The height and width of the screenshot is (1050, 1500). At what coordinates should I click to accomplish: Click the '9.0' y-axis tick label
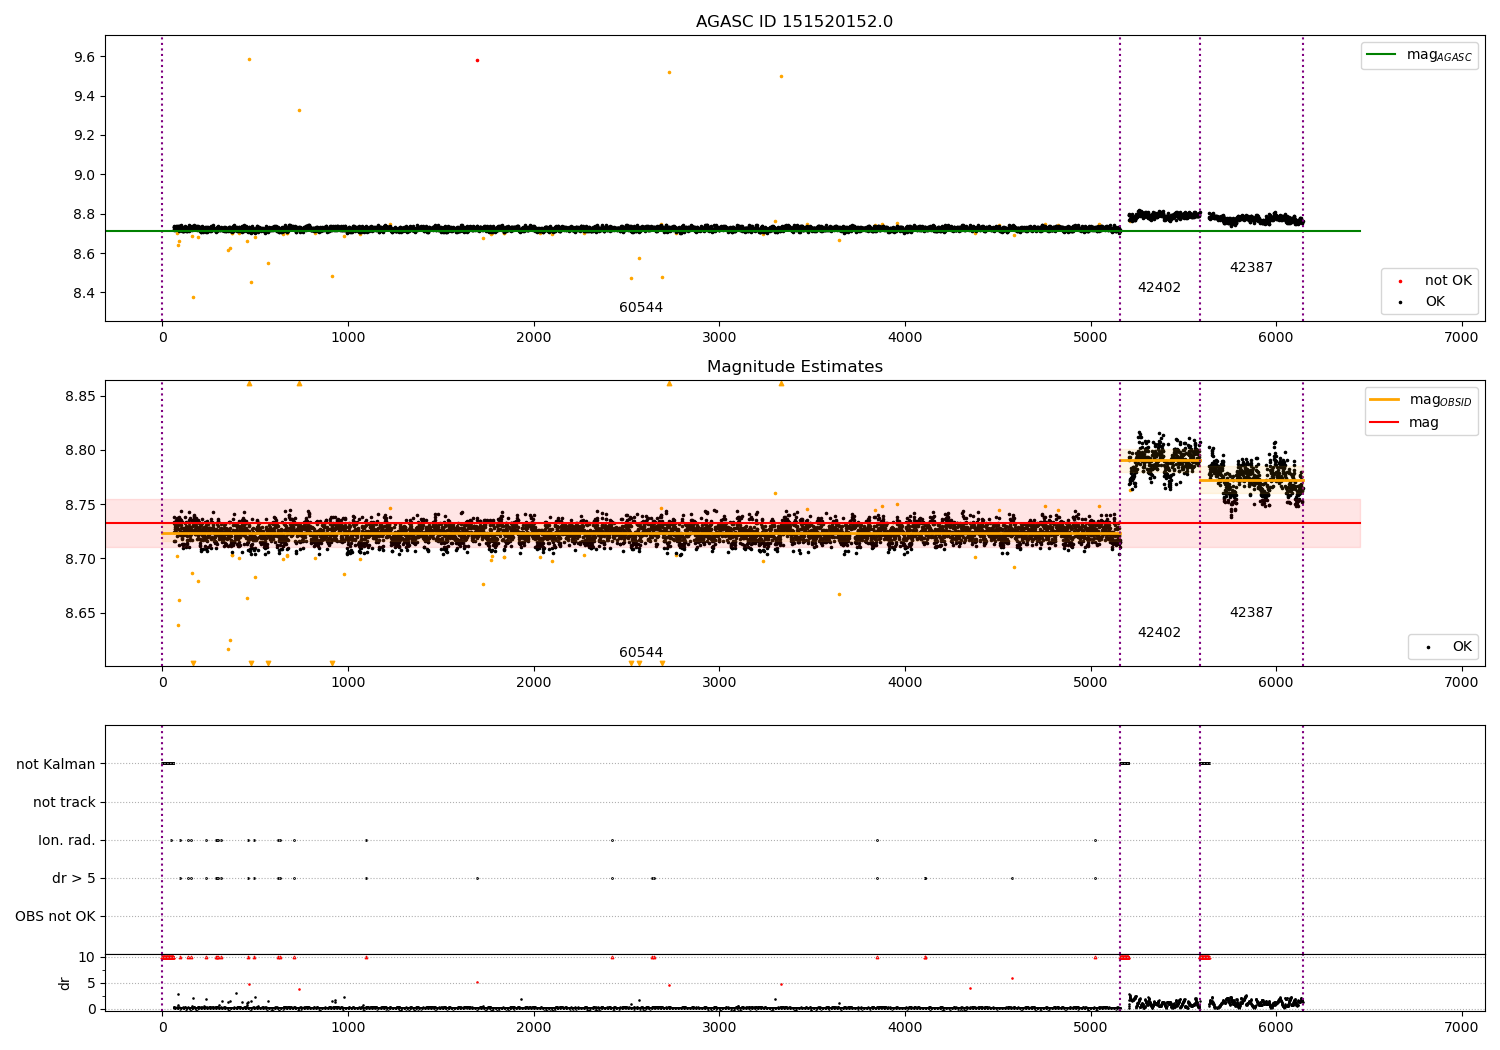(84, 175)
